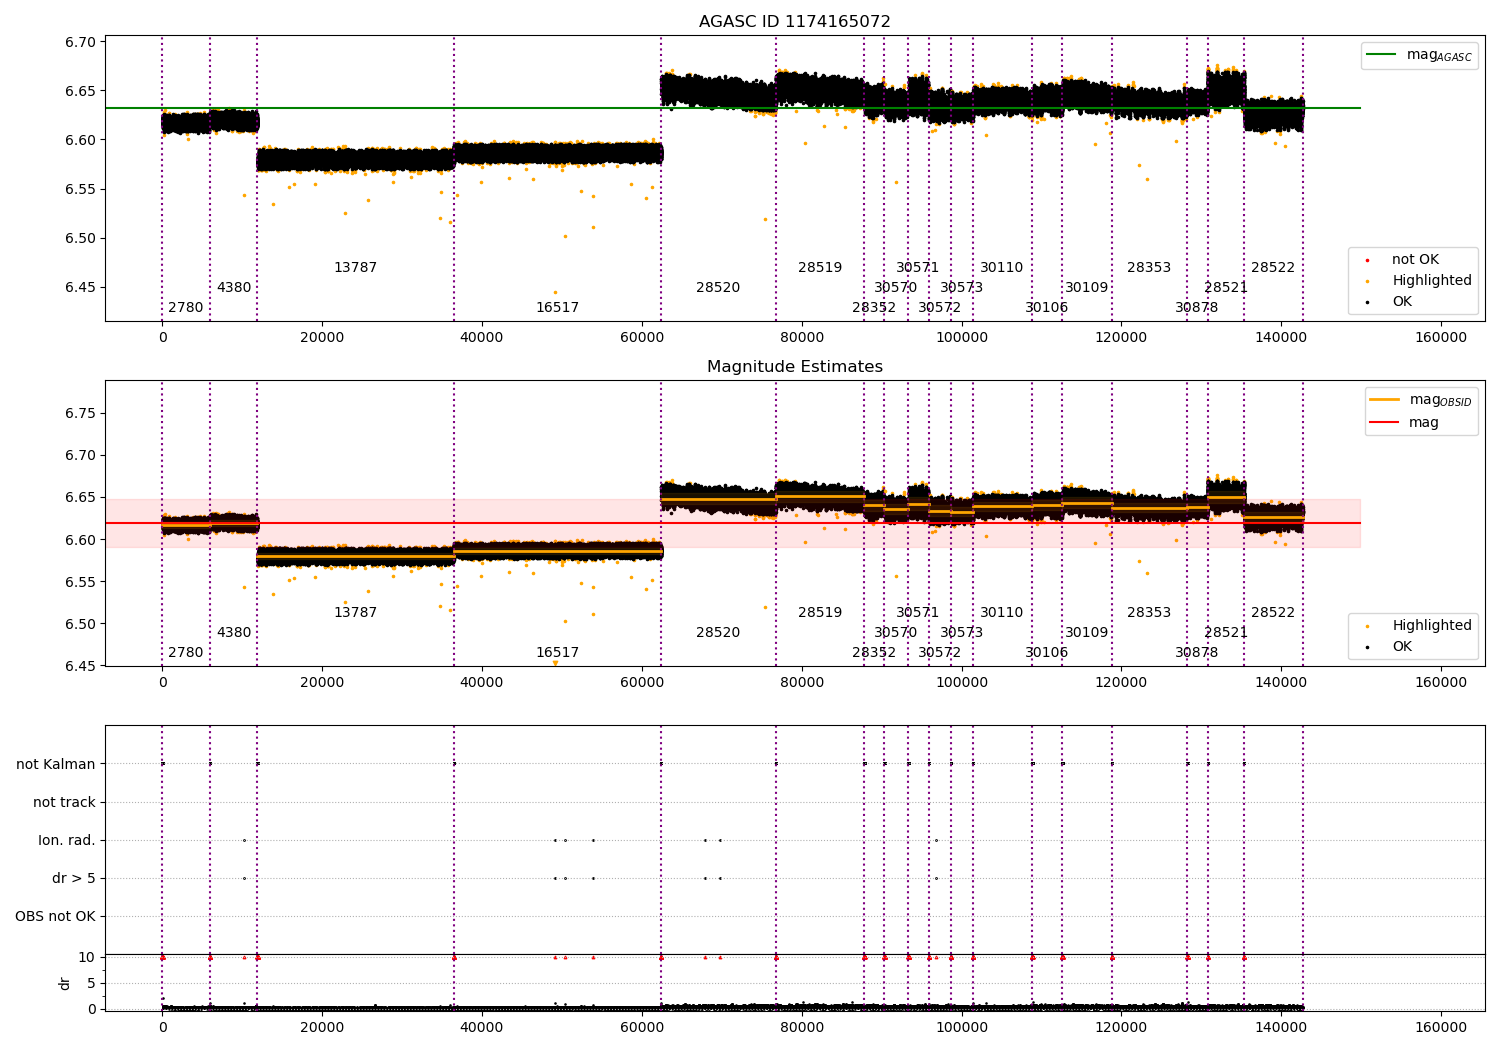Click obsid label 16517 in the Magnitude Estimates plot
This screenshot has width=1500, height=1050.
click(x=557, y=653)
